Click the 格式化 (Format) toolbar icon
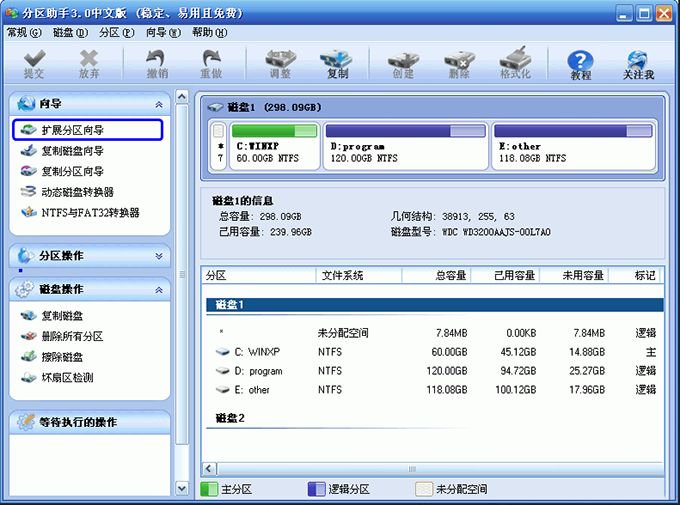This screenshot has width=680, height=505. (x=515, y=64)
